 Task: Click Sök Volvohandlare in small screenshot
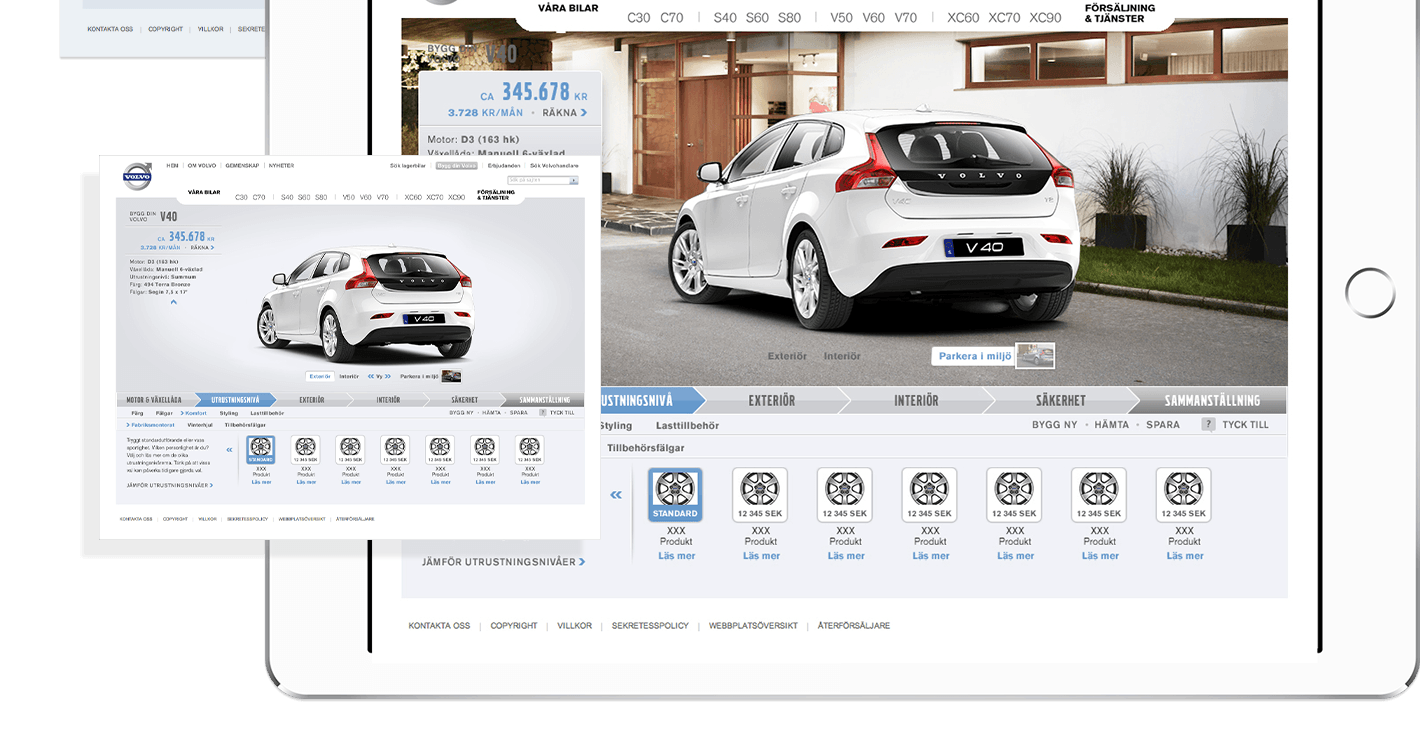554,166
